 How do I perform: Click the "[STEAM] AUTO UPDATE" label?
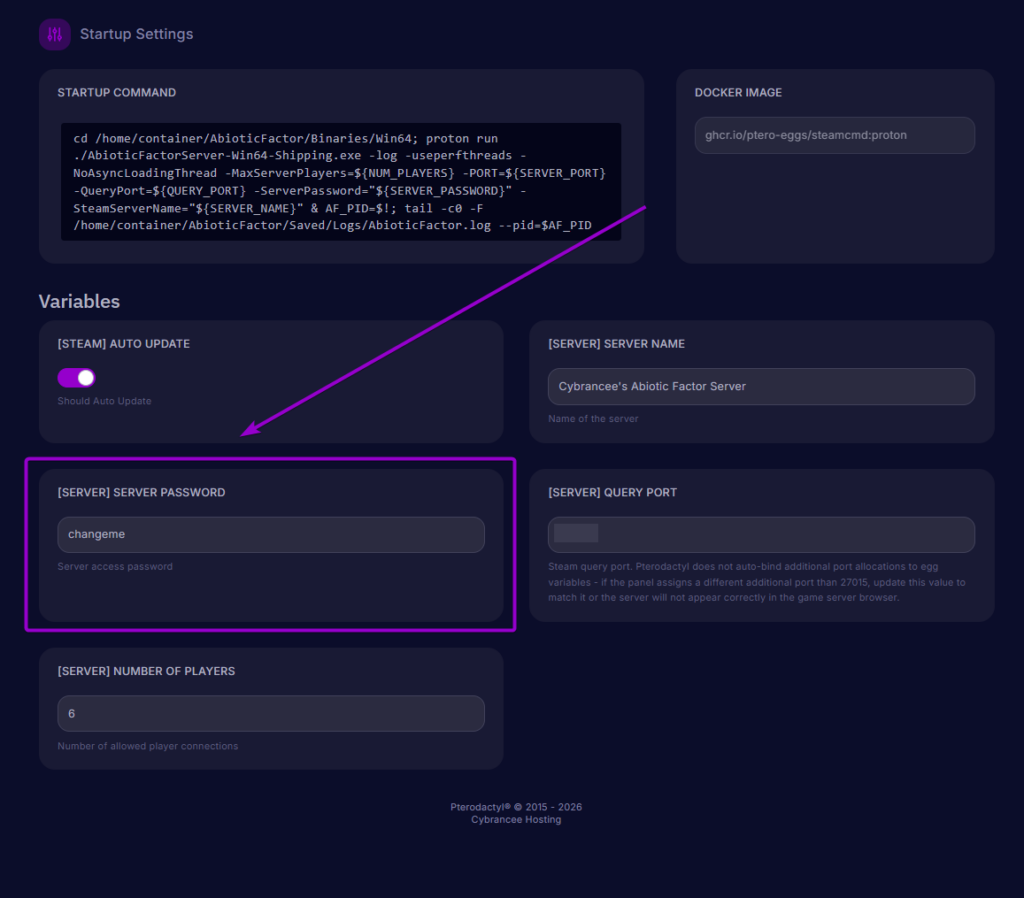click(x=123, y=344)
